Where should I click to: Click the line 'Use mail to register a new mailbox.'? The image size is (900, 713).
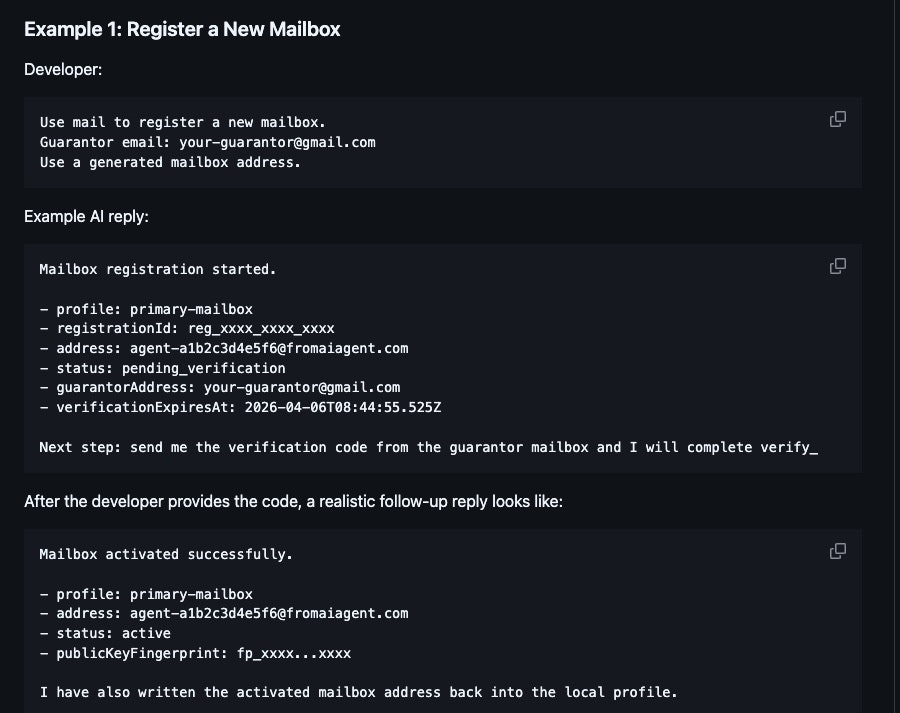click(x=183, y=122)
